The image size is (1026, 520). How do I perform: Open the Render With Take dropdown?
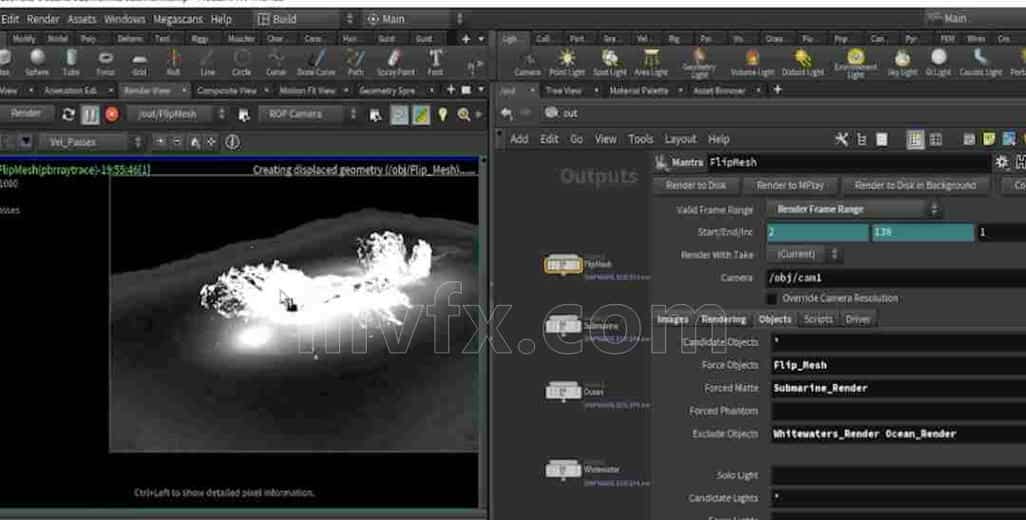pos(803,254)
